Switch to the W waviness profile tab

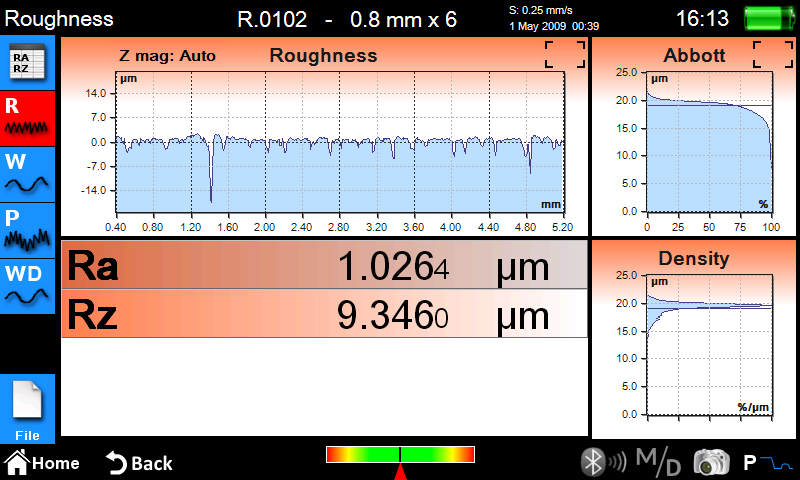click(27, 174)
